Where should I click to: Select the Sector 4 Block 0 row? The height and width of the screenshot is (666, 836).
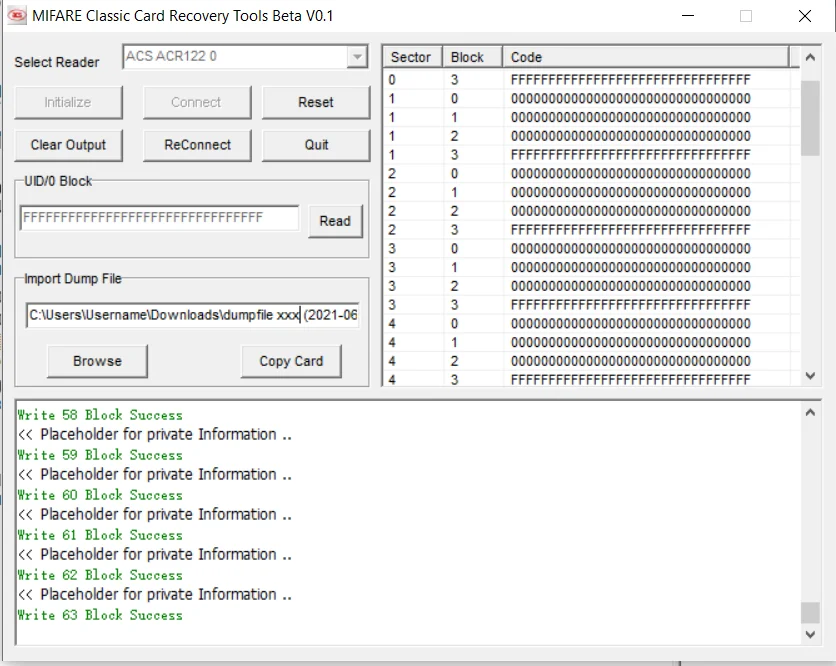[592, 324]
